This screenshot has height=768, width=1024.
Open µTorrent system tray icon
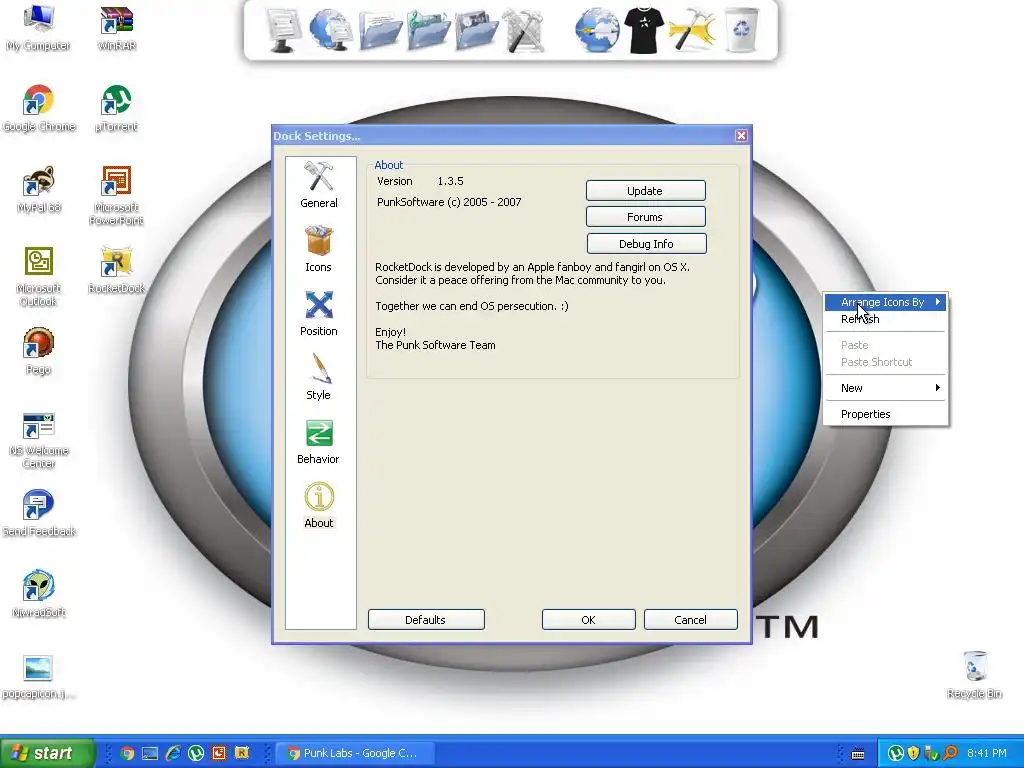896,754
